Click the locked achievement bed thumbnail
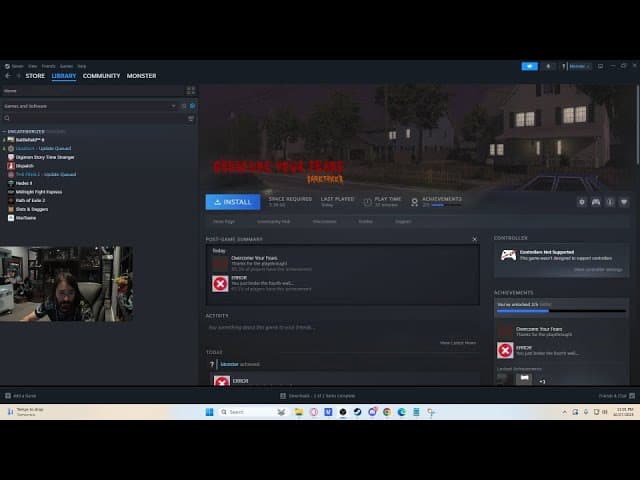This screenshot has width=640, height=480. pos(524,379)
